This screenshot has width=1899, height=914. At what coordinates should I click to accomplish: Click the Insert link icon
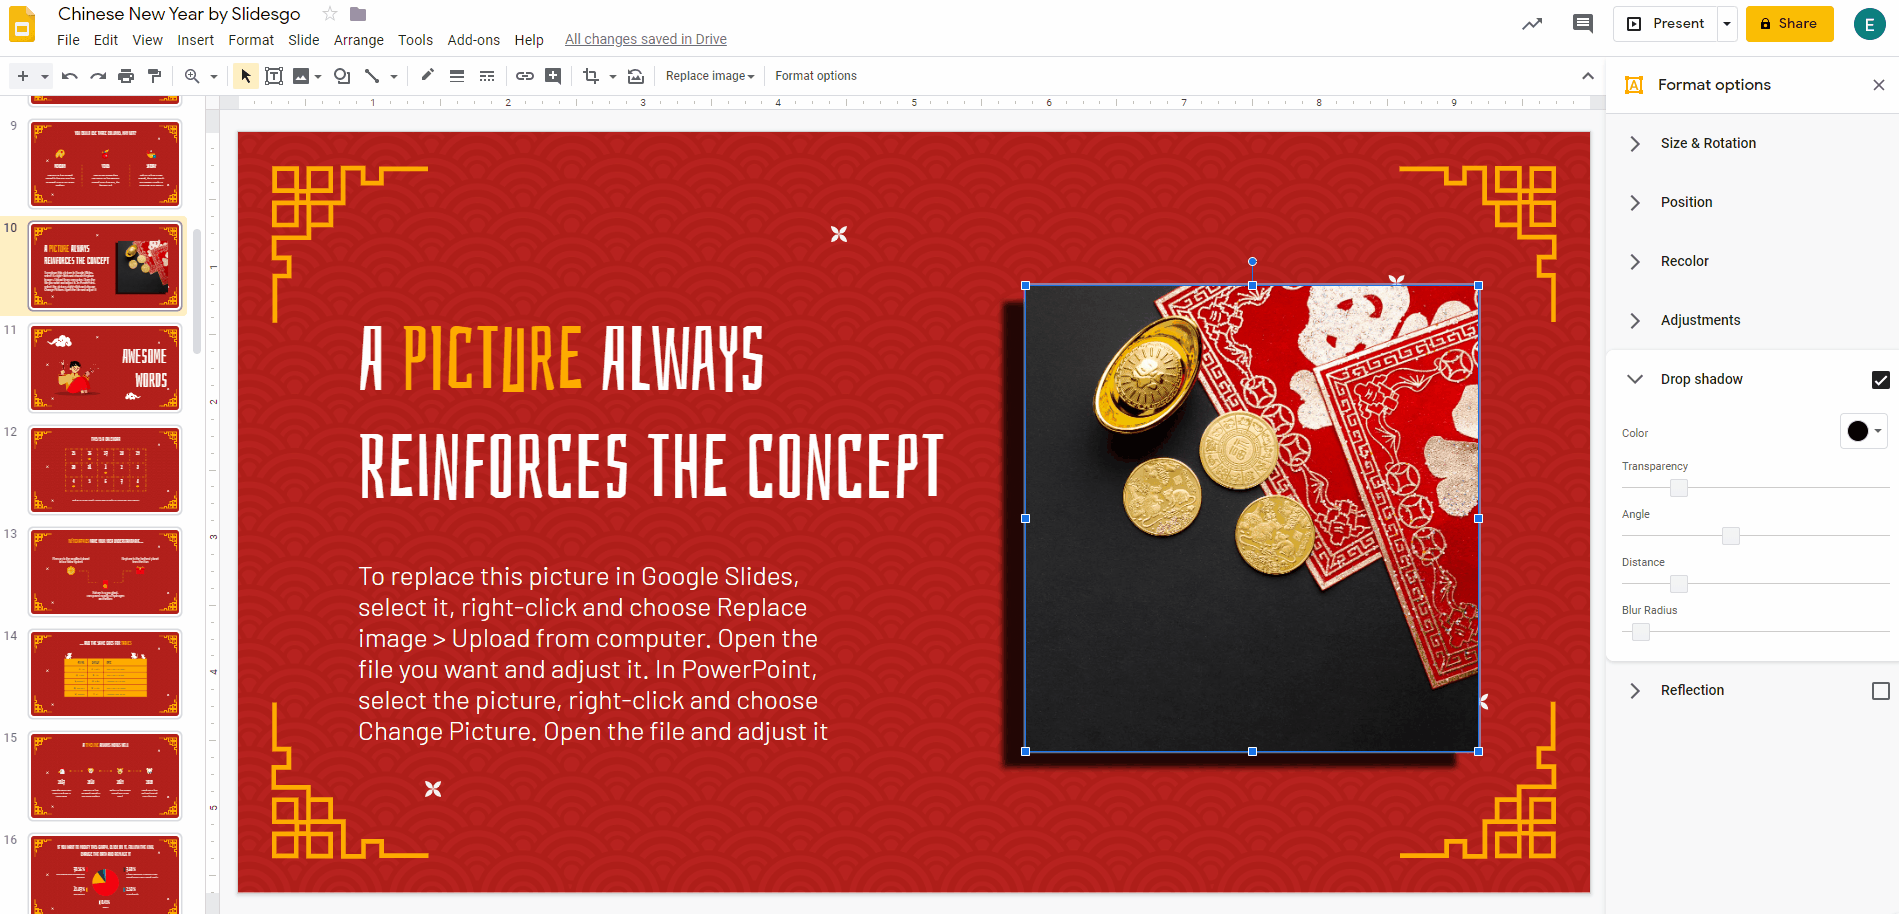point(525,76)
